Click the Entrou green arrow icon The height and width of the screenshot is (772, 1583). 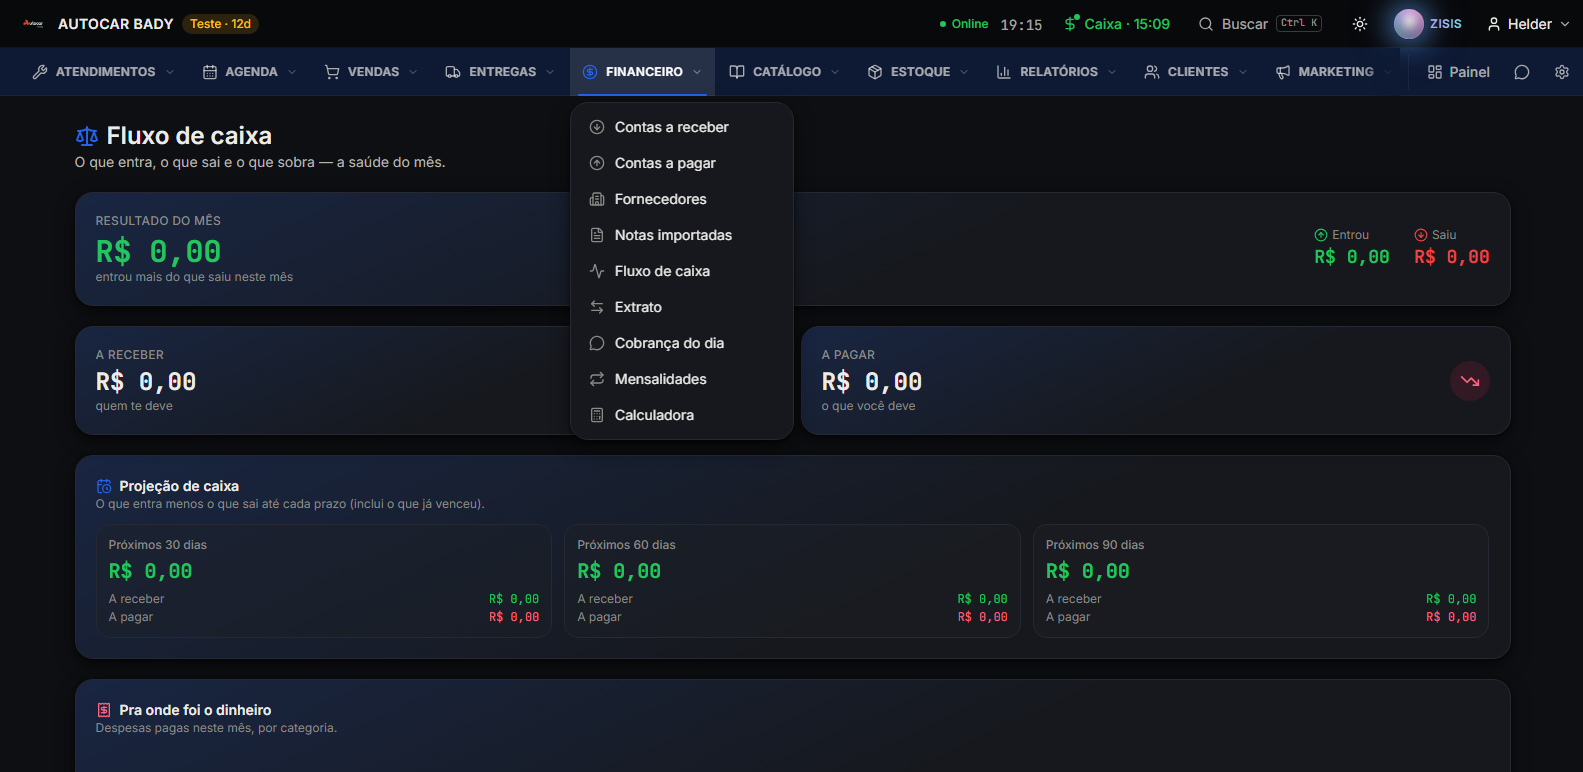click(1321, 235)
